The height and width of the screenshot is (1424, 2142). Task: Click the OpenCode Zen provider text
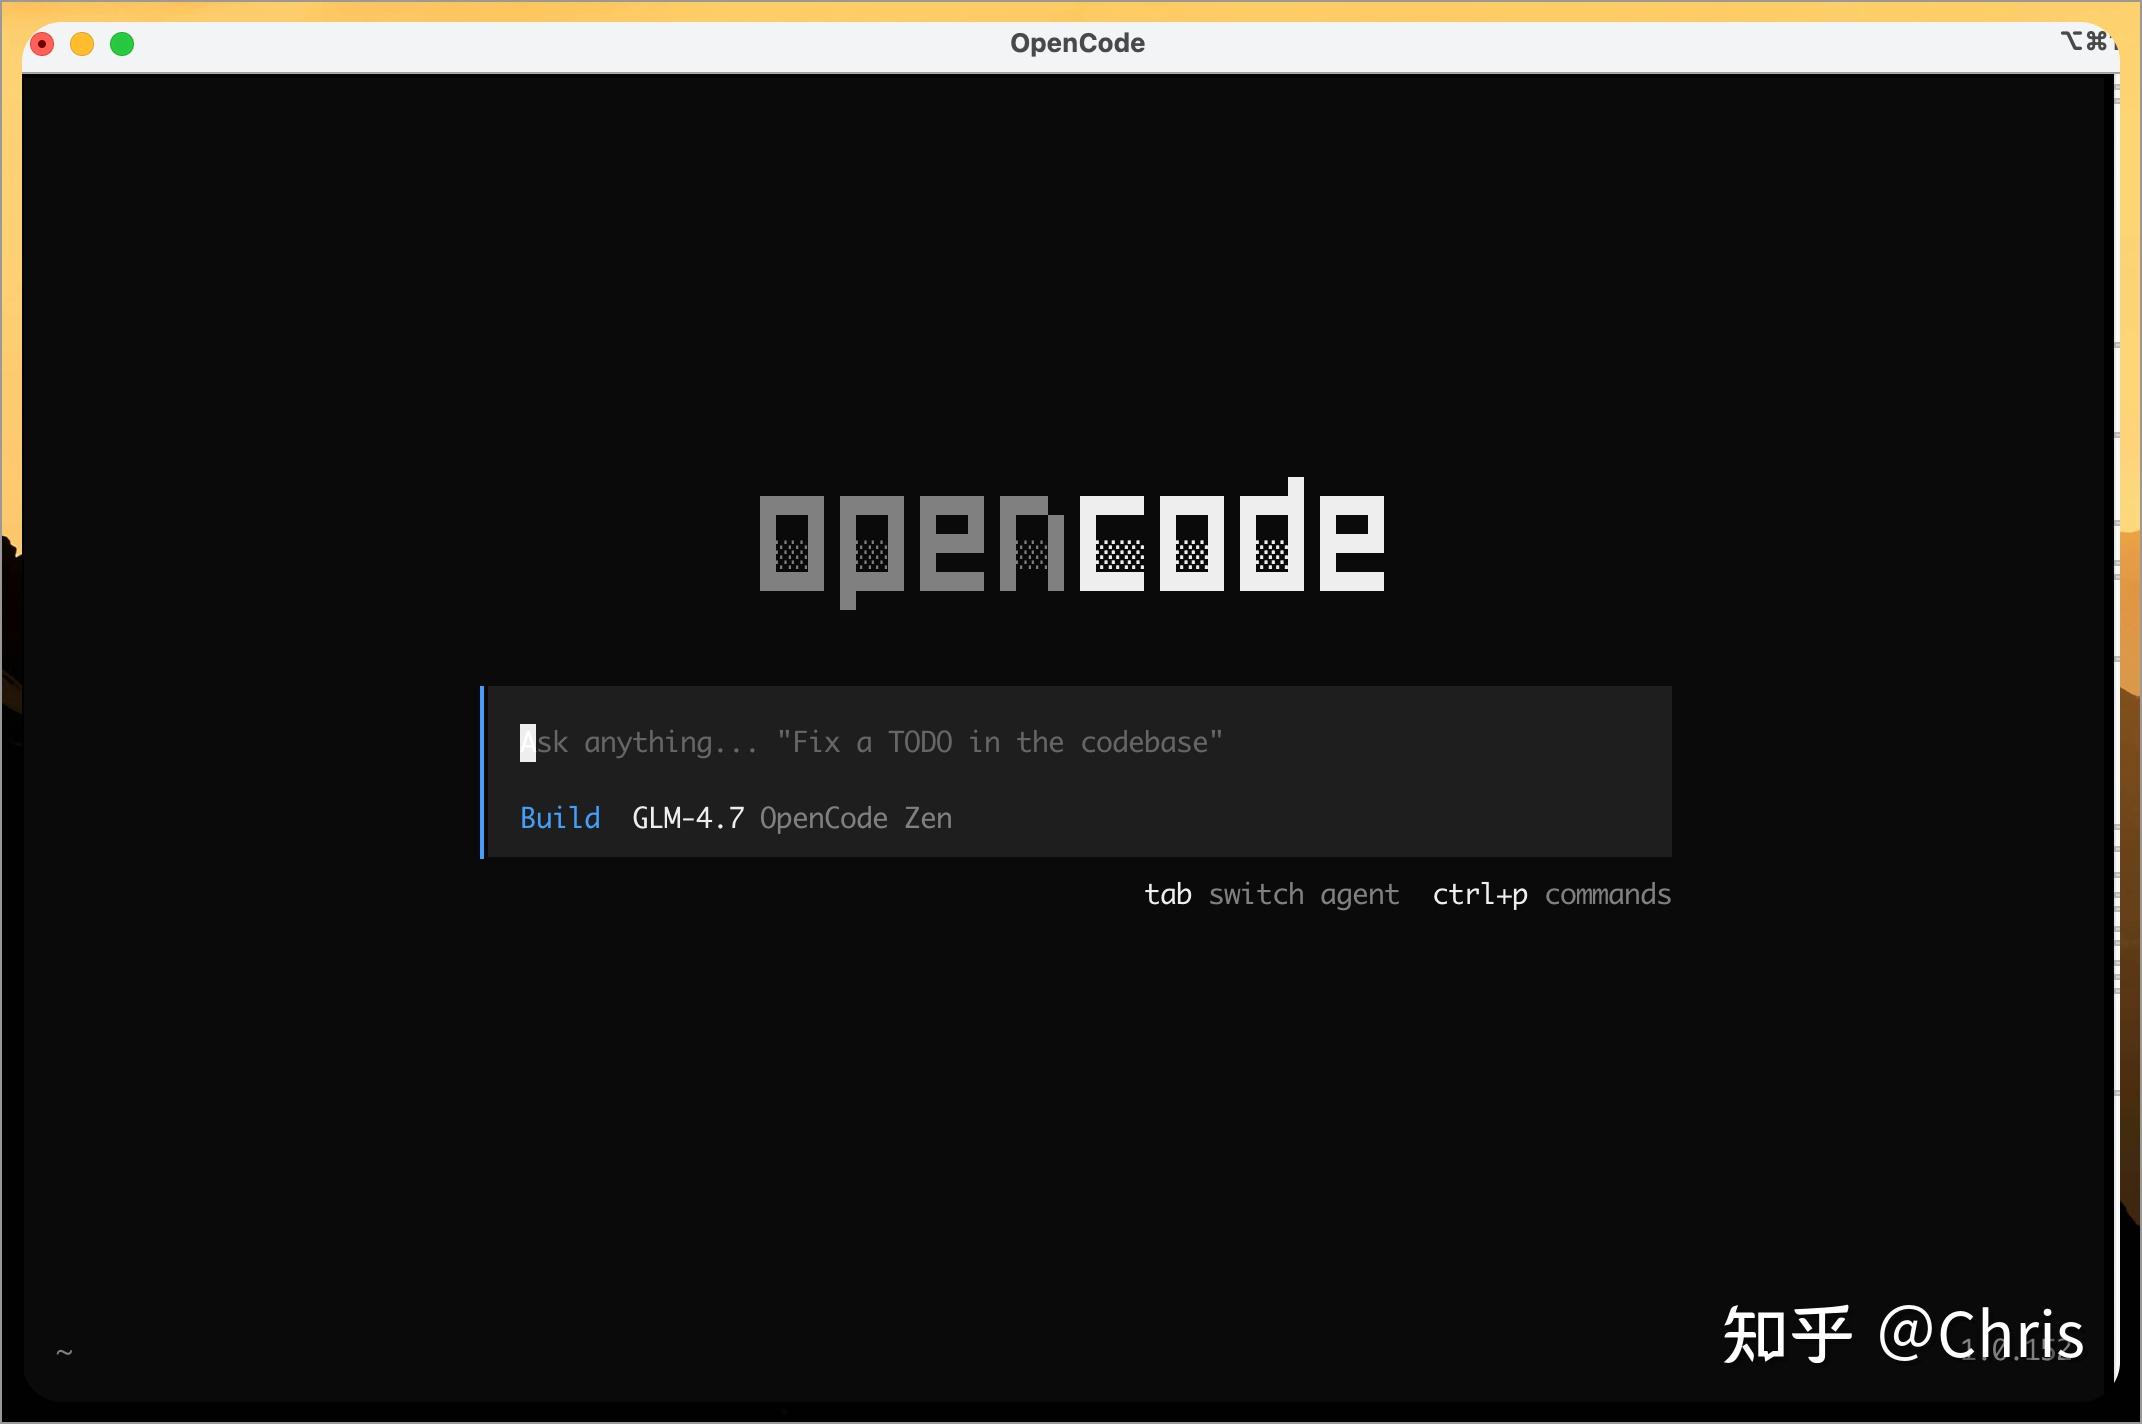coord(856,818)
